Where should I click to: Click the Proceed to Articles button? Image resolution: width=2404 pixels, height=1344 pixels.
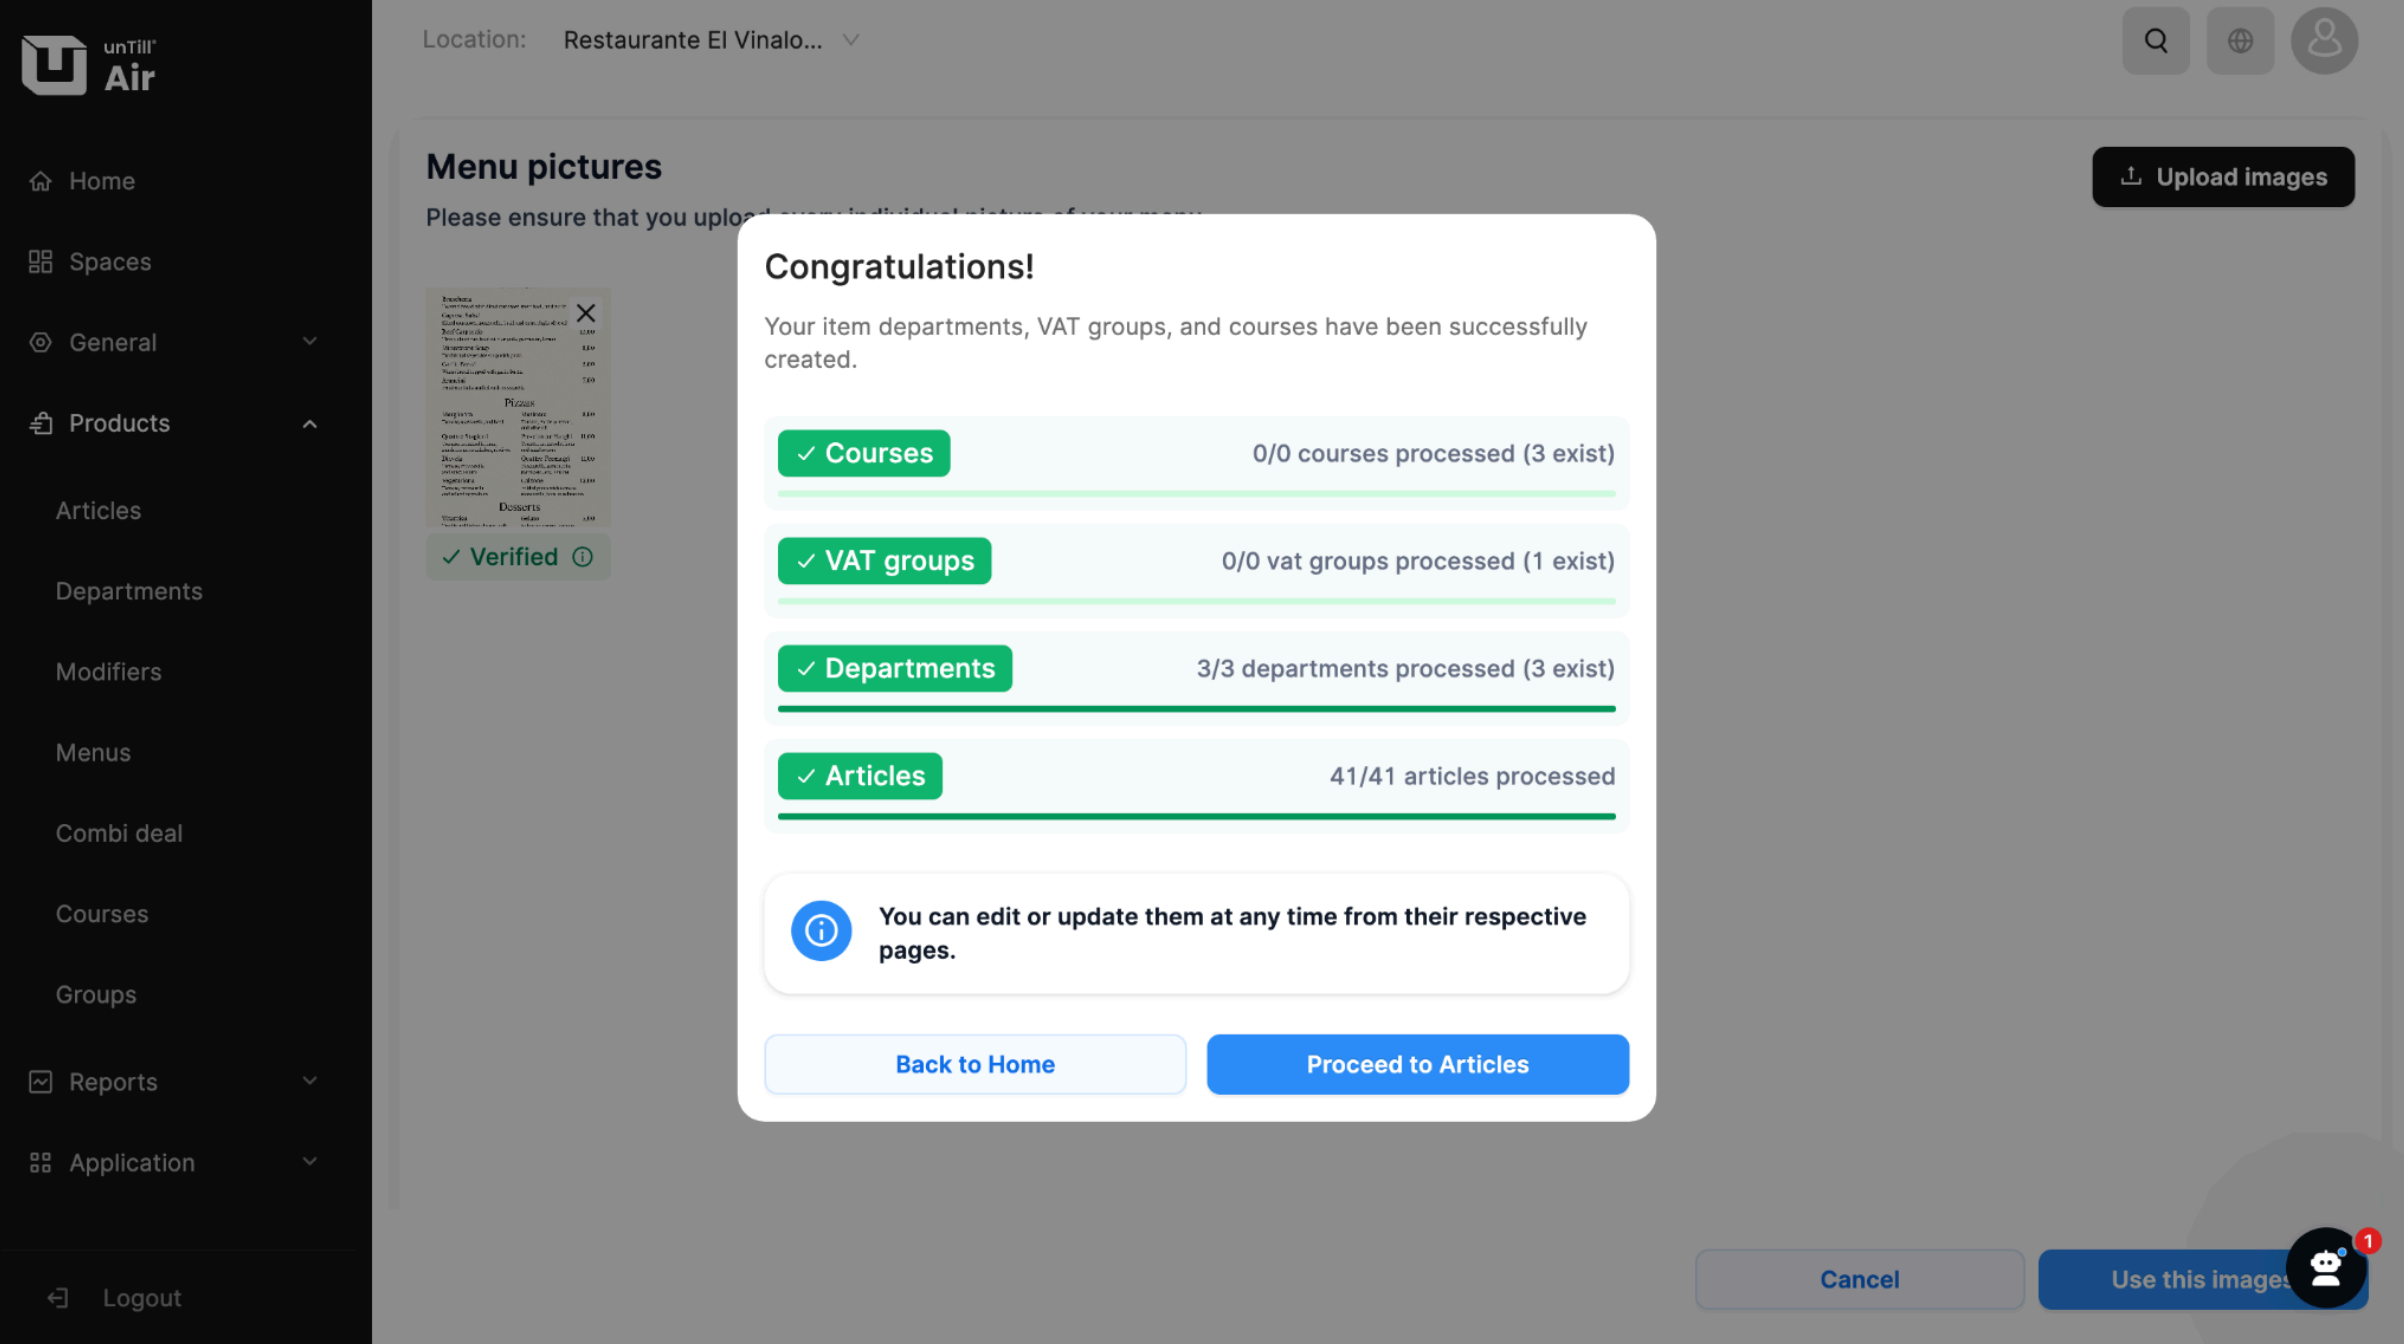[x=1417, y=1064]
